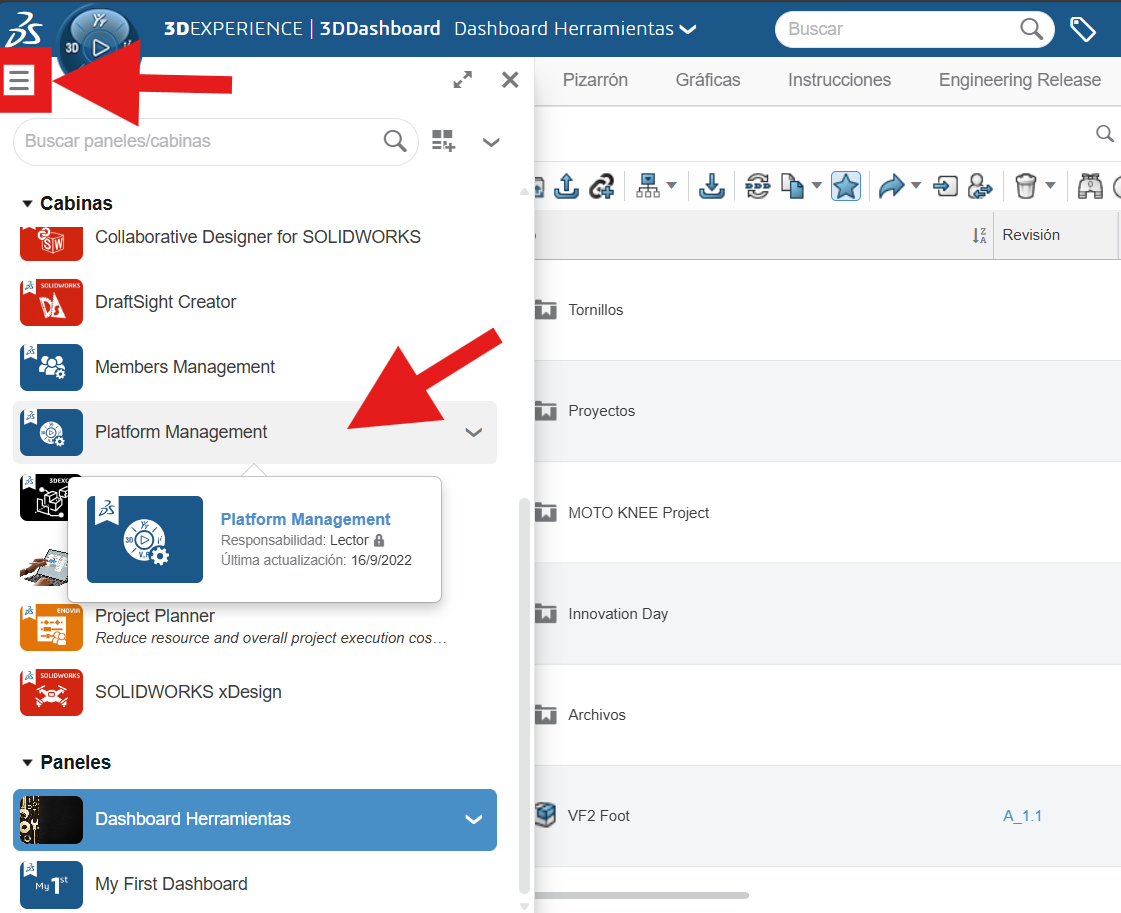Screen dimensions: 1121x913
Task: Open the Proyectos bookmark folder
Action: (601, 410)
